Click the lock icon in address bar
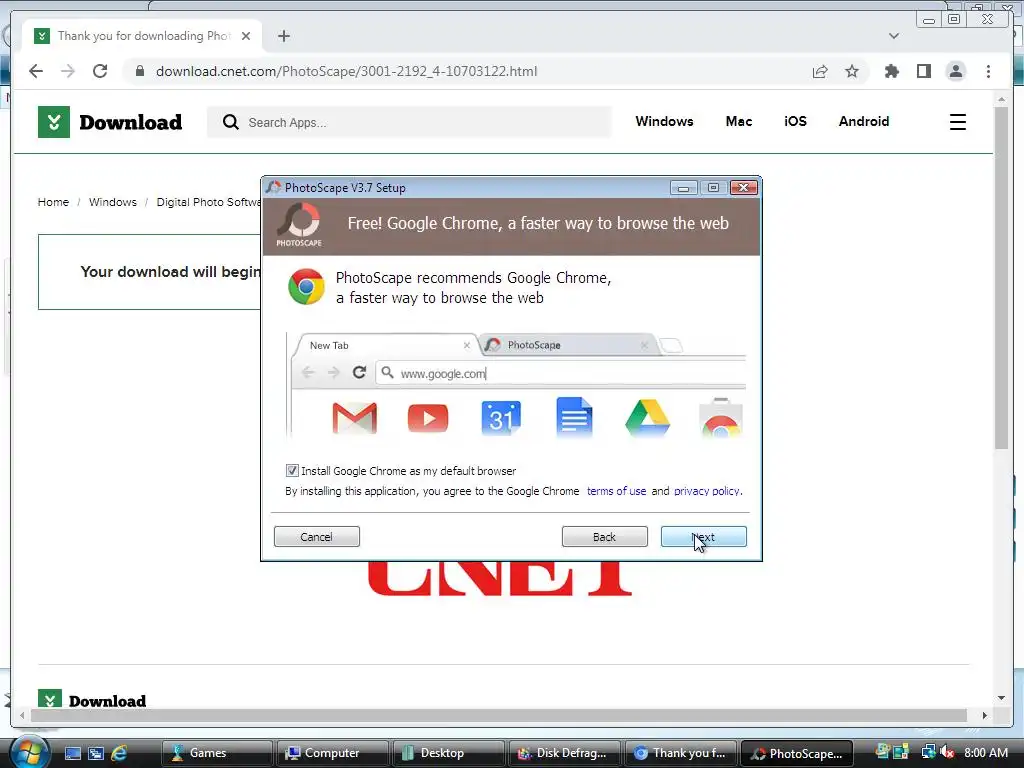 tap(140, 71)
